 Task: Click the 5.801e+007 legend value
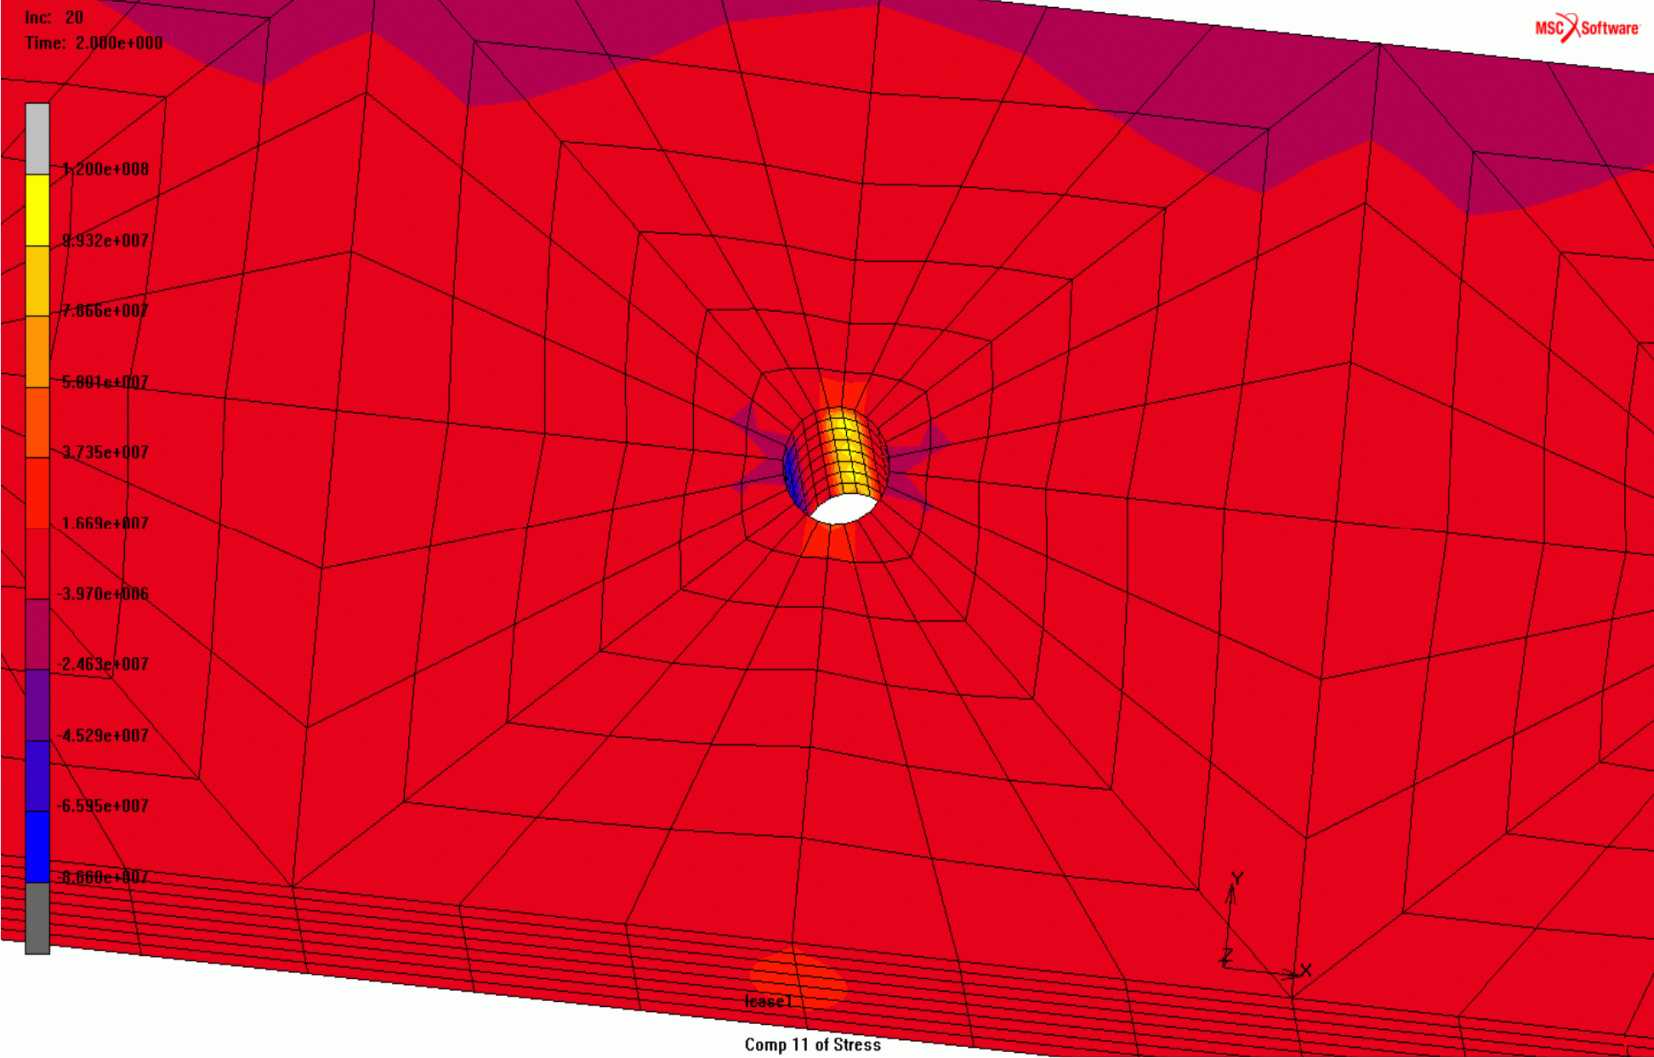tap(106, 382)
